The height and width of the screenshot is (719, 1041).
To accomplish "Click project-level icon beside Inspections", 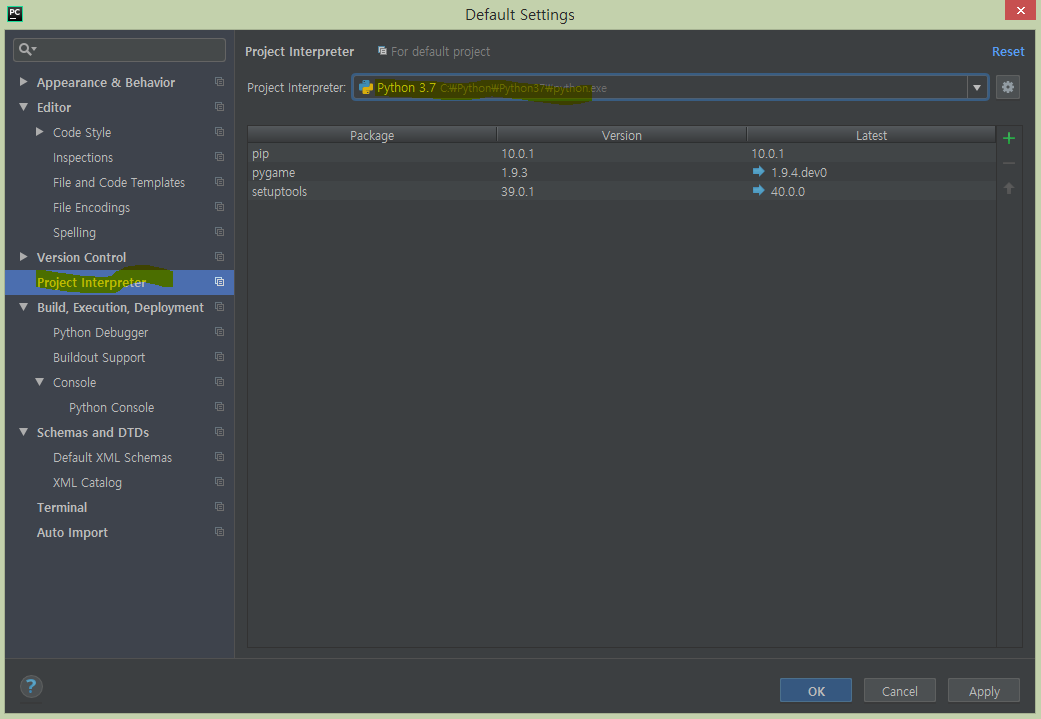I will pos(219,157).
